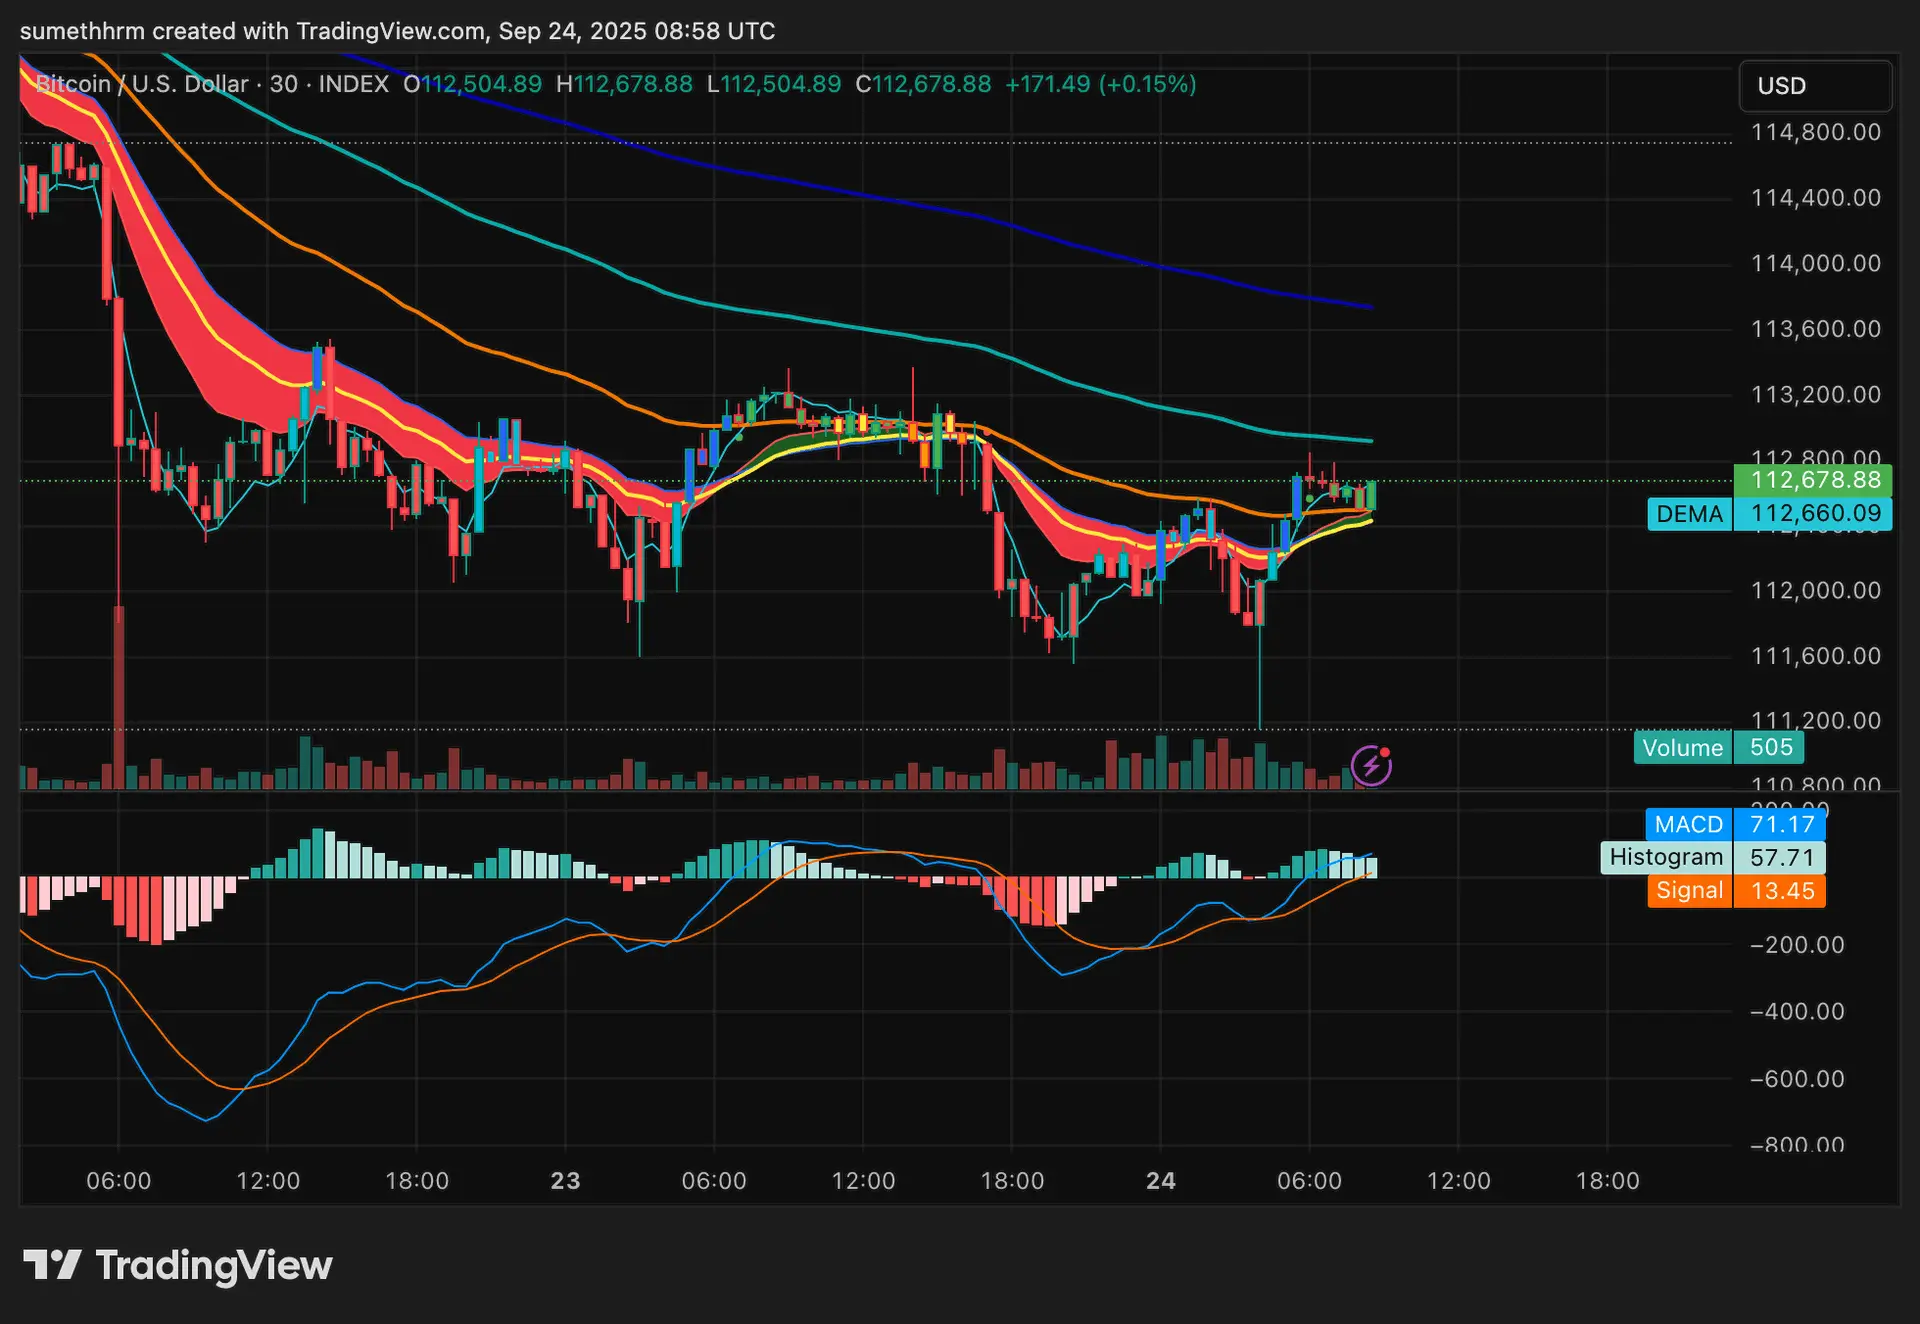This screenshot has height=1324, width=1920.
Task: Click the cyan DEMA value 112,660.09
Action: 1814,514
